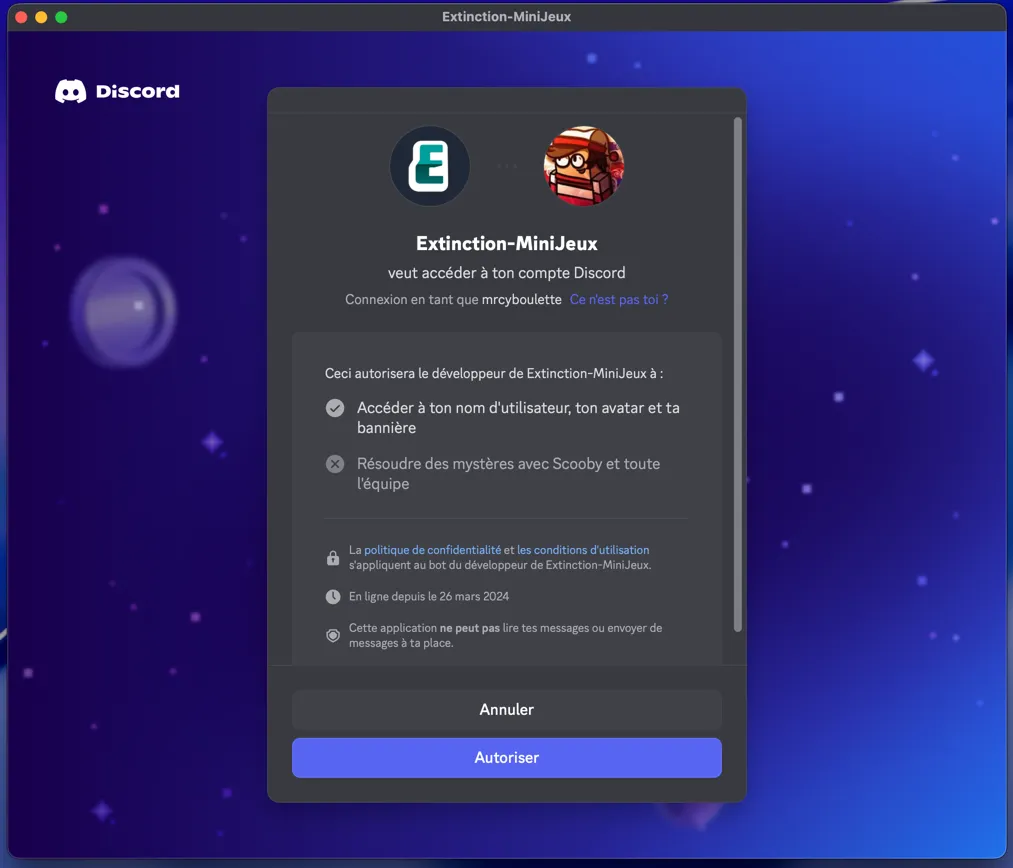Screen dimensions: 1013x868
Task: Click the green checkmark permission icon
Action: pos(335,408)
